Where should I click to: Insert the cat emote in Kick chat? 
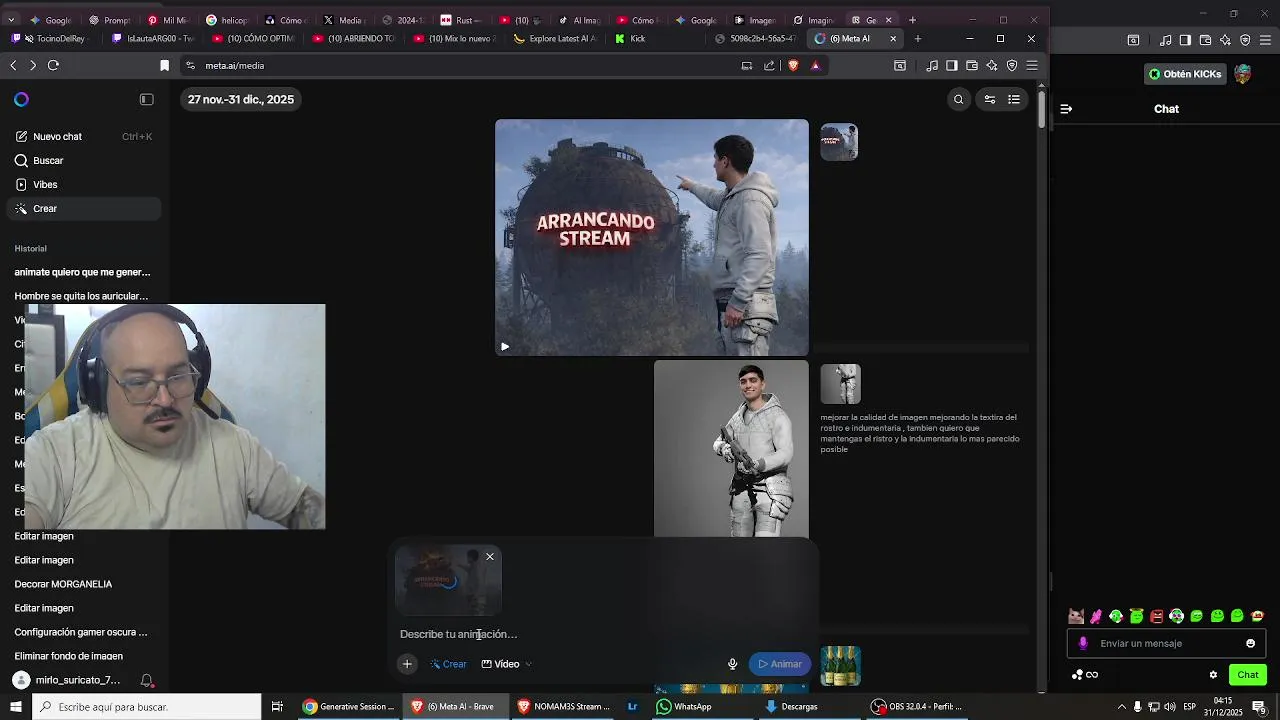click(x=1076, y=616)
